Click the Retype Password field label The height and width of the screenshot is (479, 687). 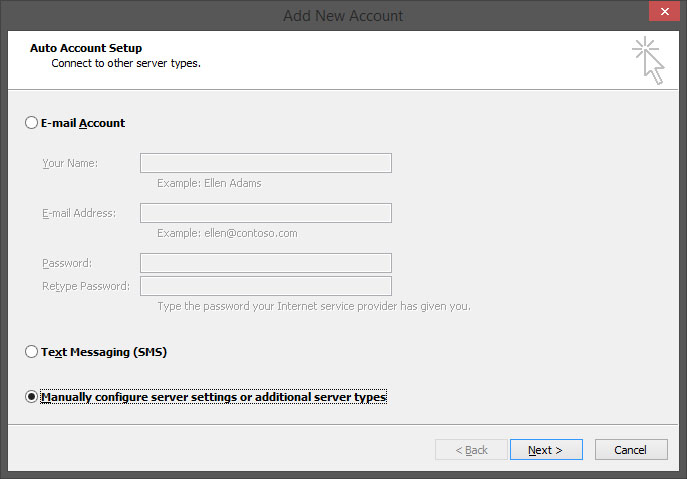(x=86, y=286)
